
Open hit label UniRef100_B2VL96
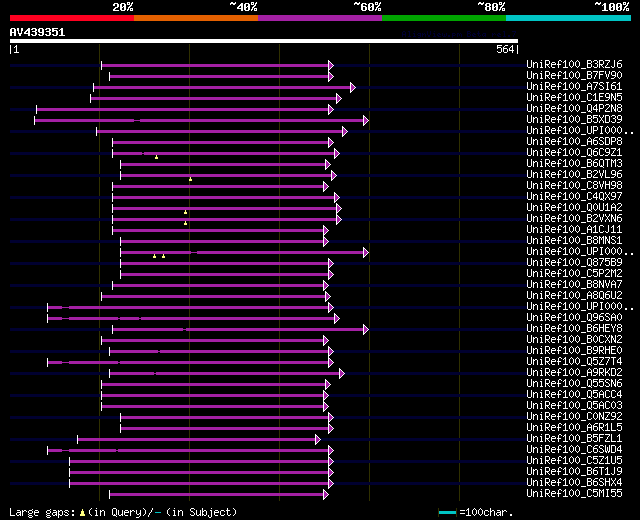574,175
